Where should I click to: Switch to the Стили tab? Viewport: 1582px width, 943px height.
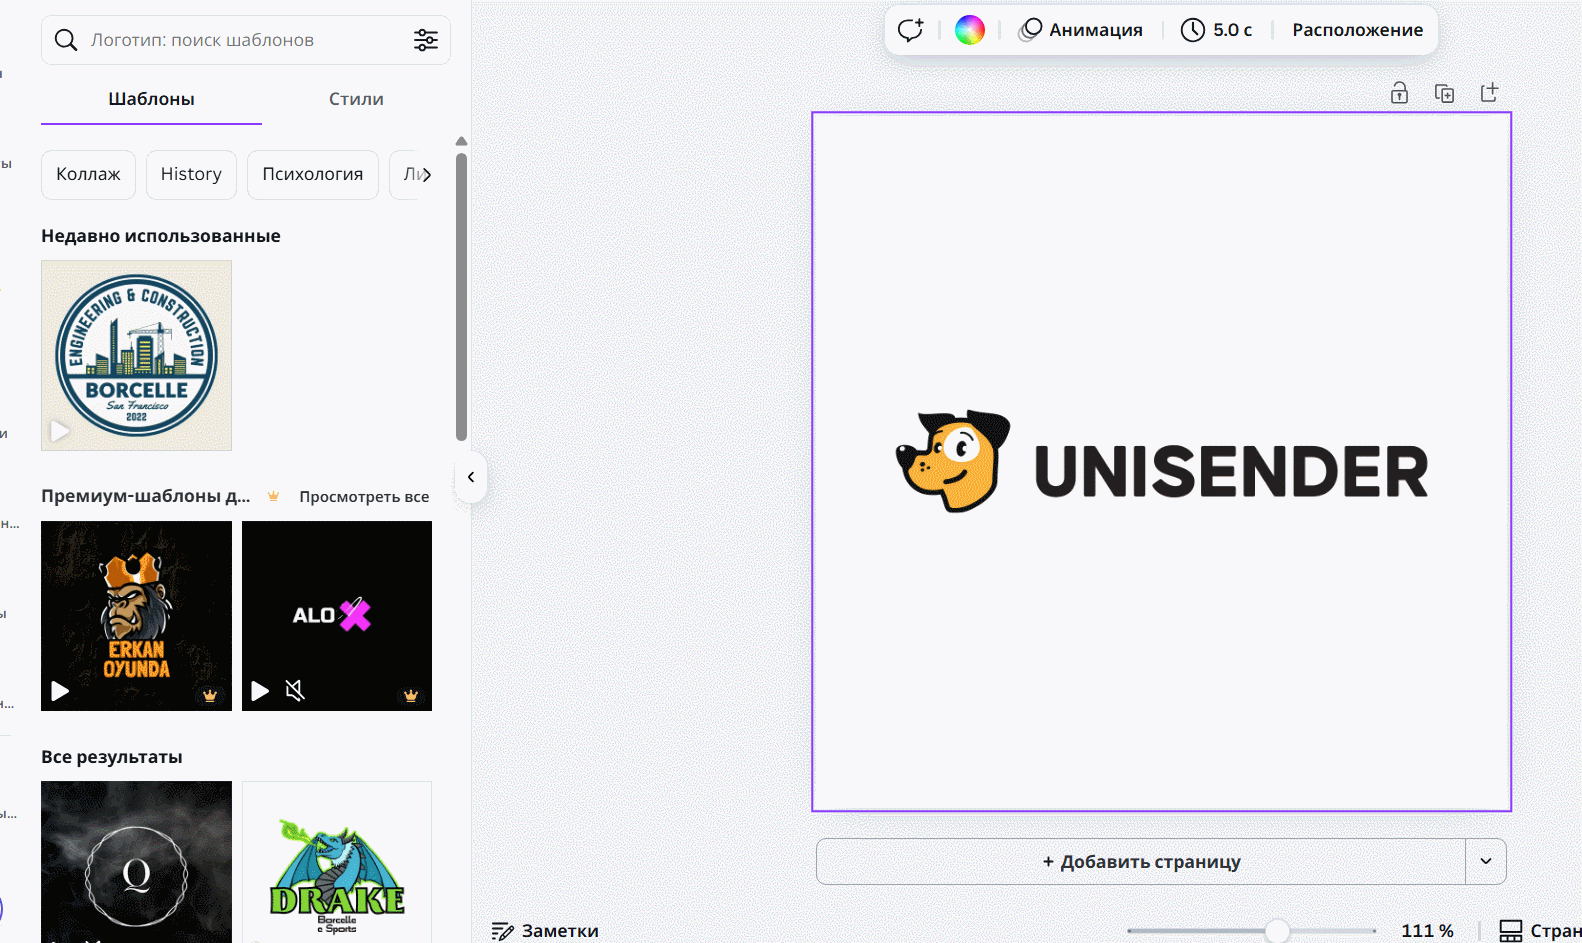356,99
